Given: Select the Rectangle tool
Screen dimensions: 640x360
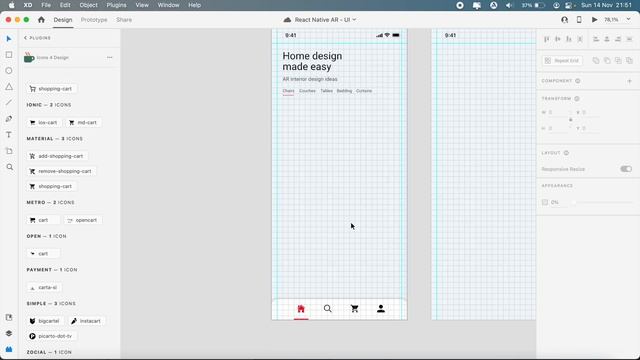Looking at the screenshot, I should (x=9, y=55).
